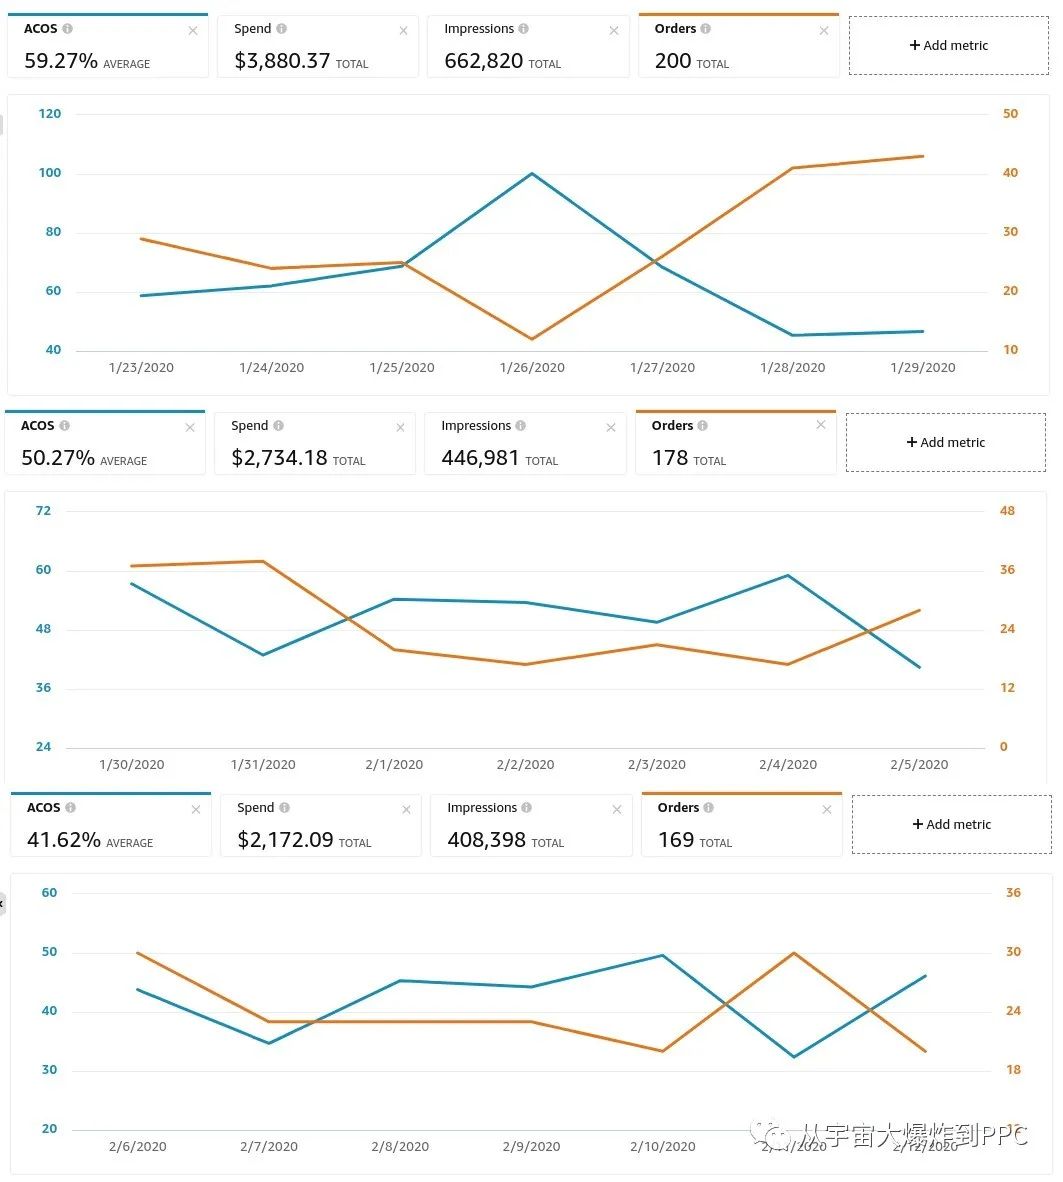Viewport: 1063px width, 1182px height.
Task: Click Add metric beside the 200 Orders card
Action: (948, 45)
